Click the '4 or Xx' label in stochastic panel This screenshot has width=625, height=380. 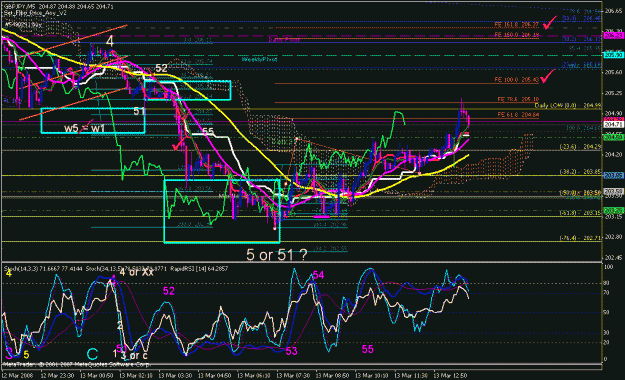(136, 272)
